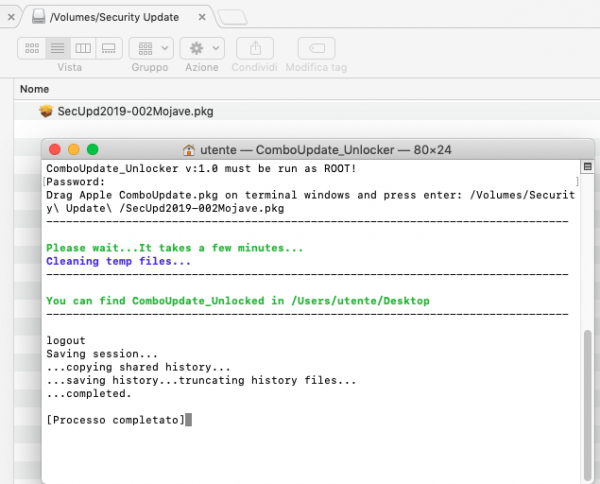Click the "Password:" line in Terminal
The image size is (600, 484).
point(75,182)
